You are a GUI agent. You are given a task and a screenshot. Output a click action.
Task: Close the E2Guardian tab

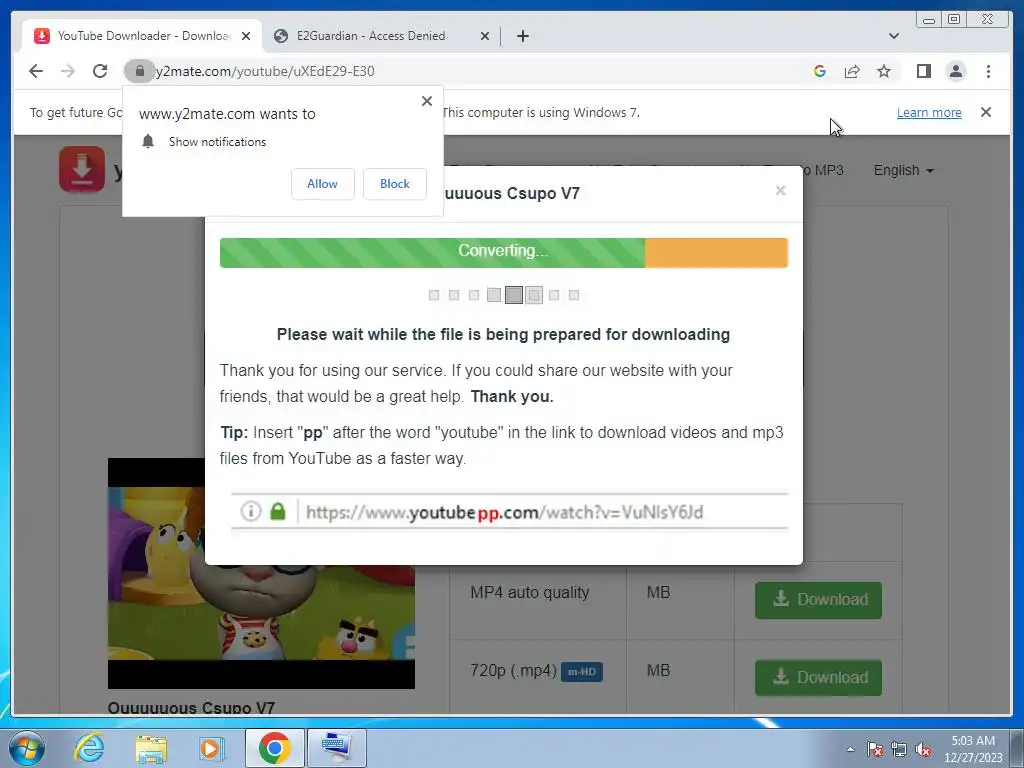(485, 36)
